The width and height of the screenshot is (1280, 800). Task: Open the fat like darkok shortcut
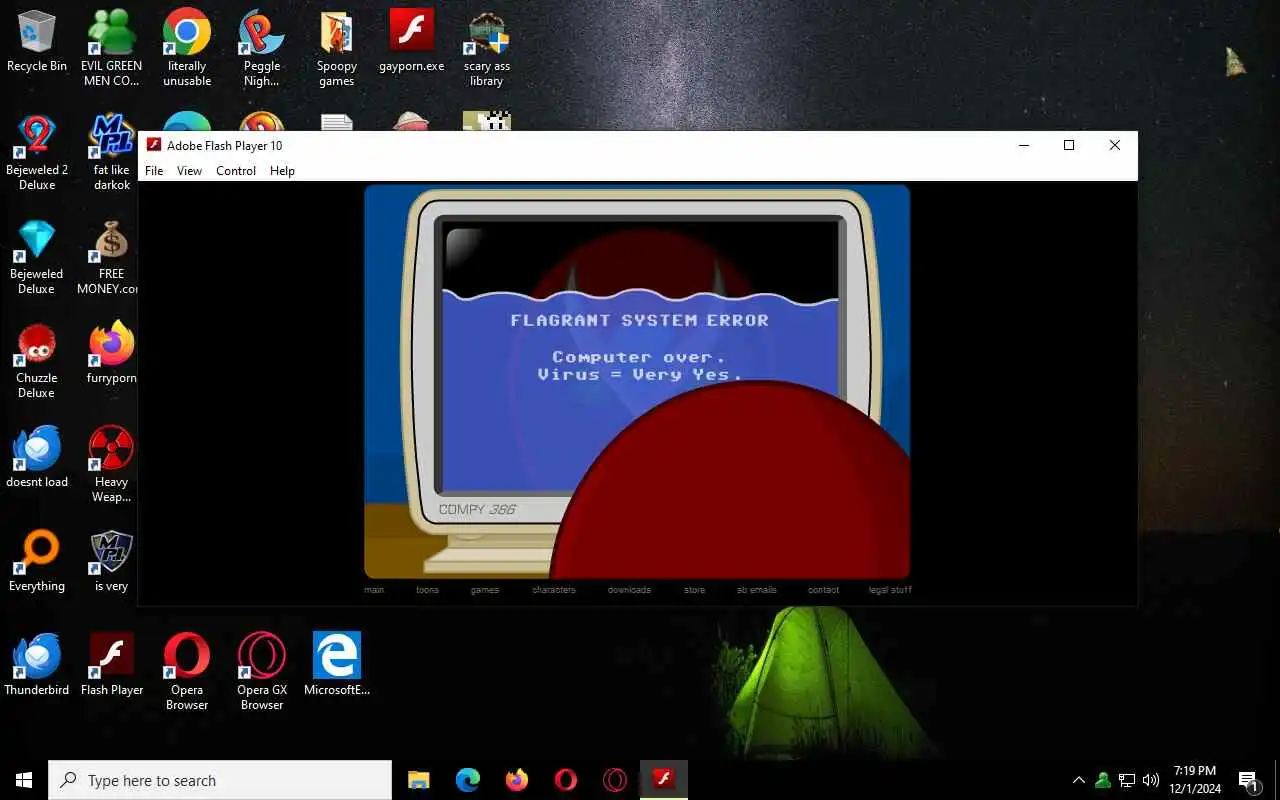point(112,151)
